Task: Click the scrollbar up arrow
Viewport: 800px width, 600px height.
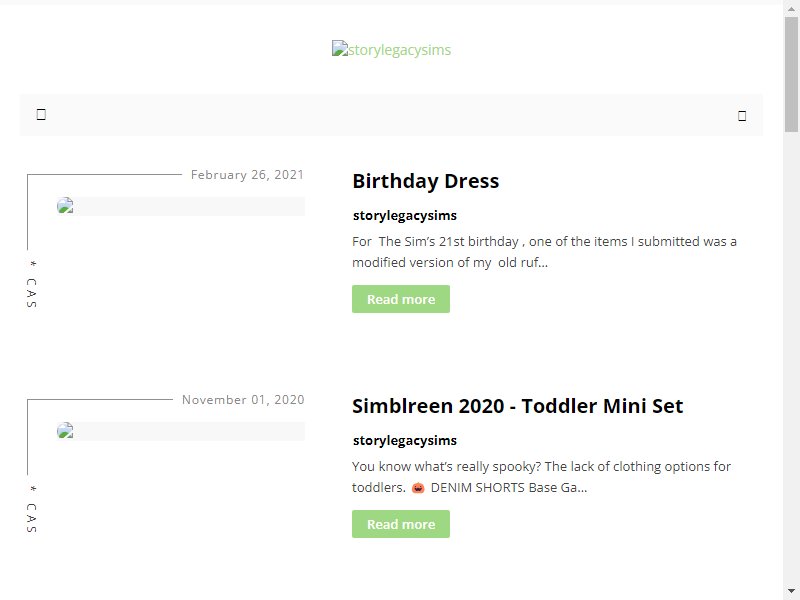Action: click(x=791, y=6)
